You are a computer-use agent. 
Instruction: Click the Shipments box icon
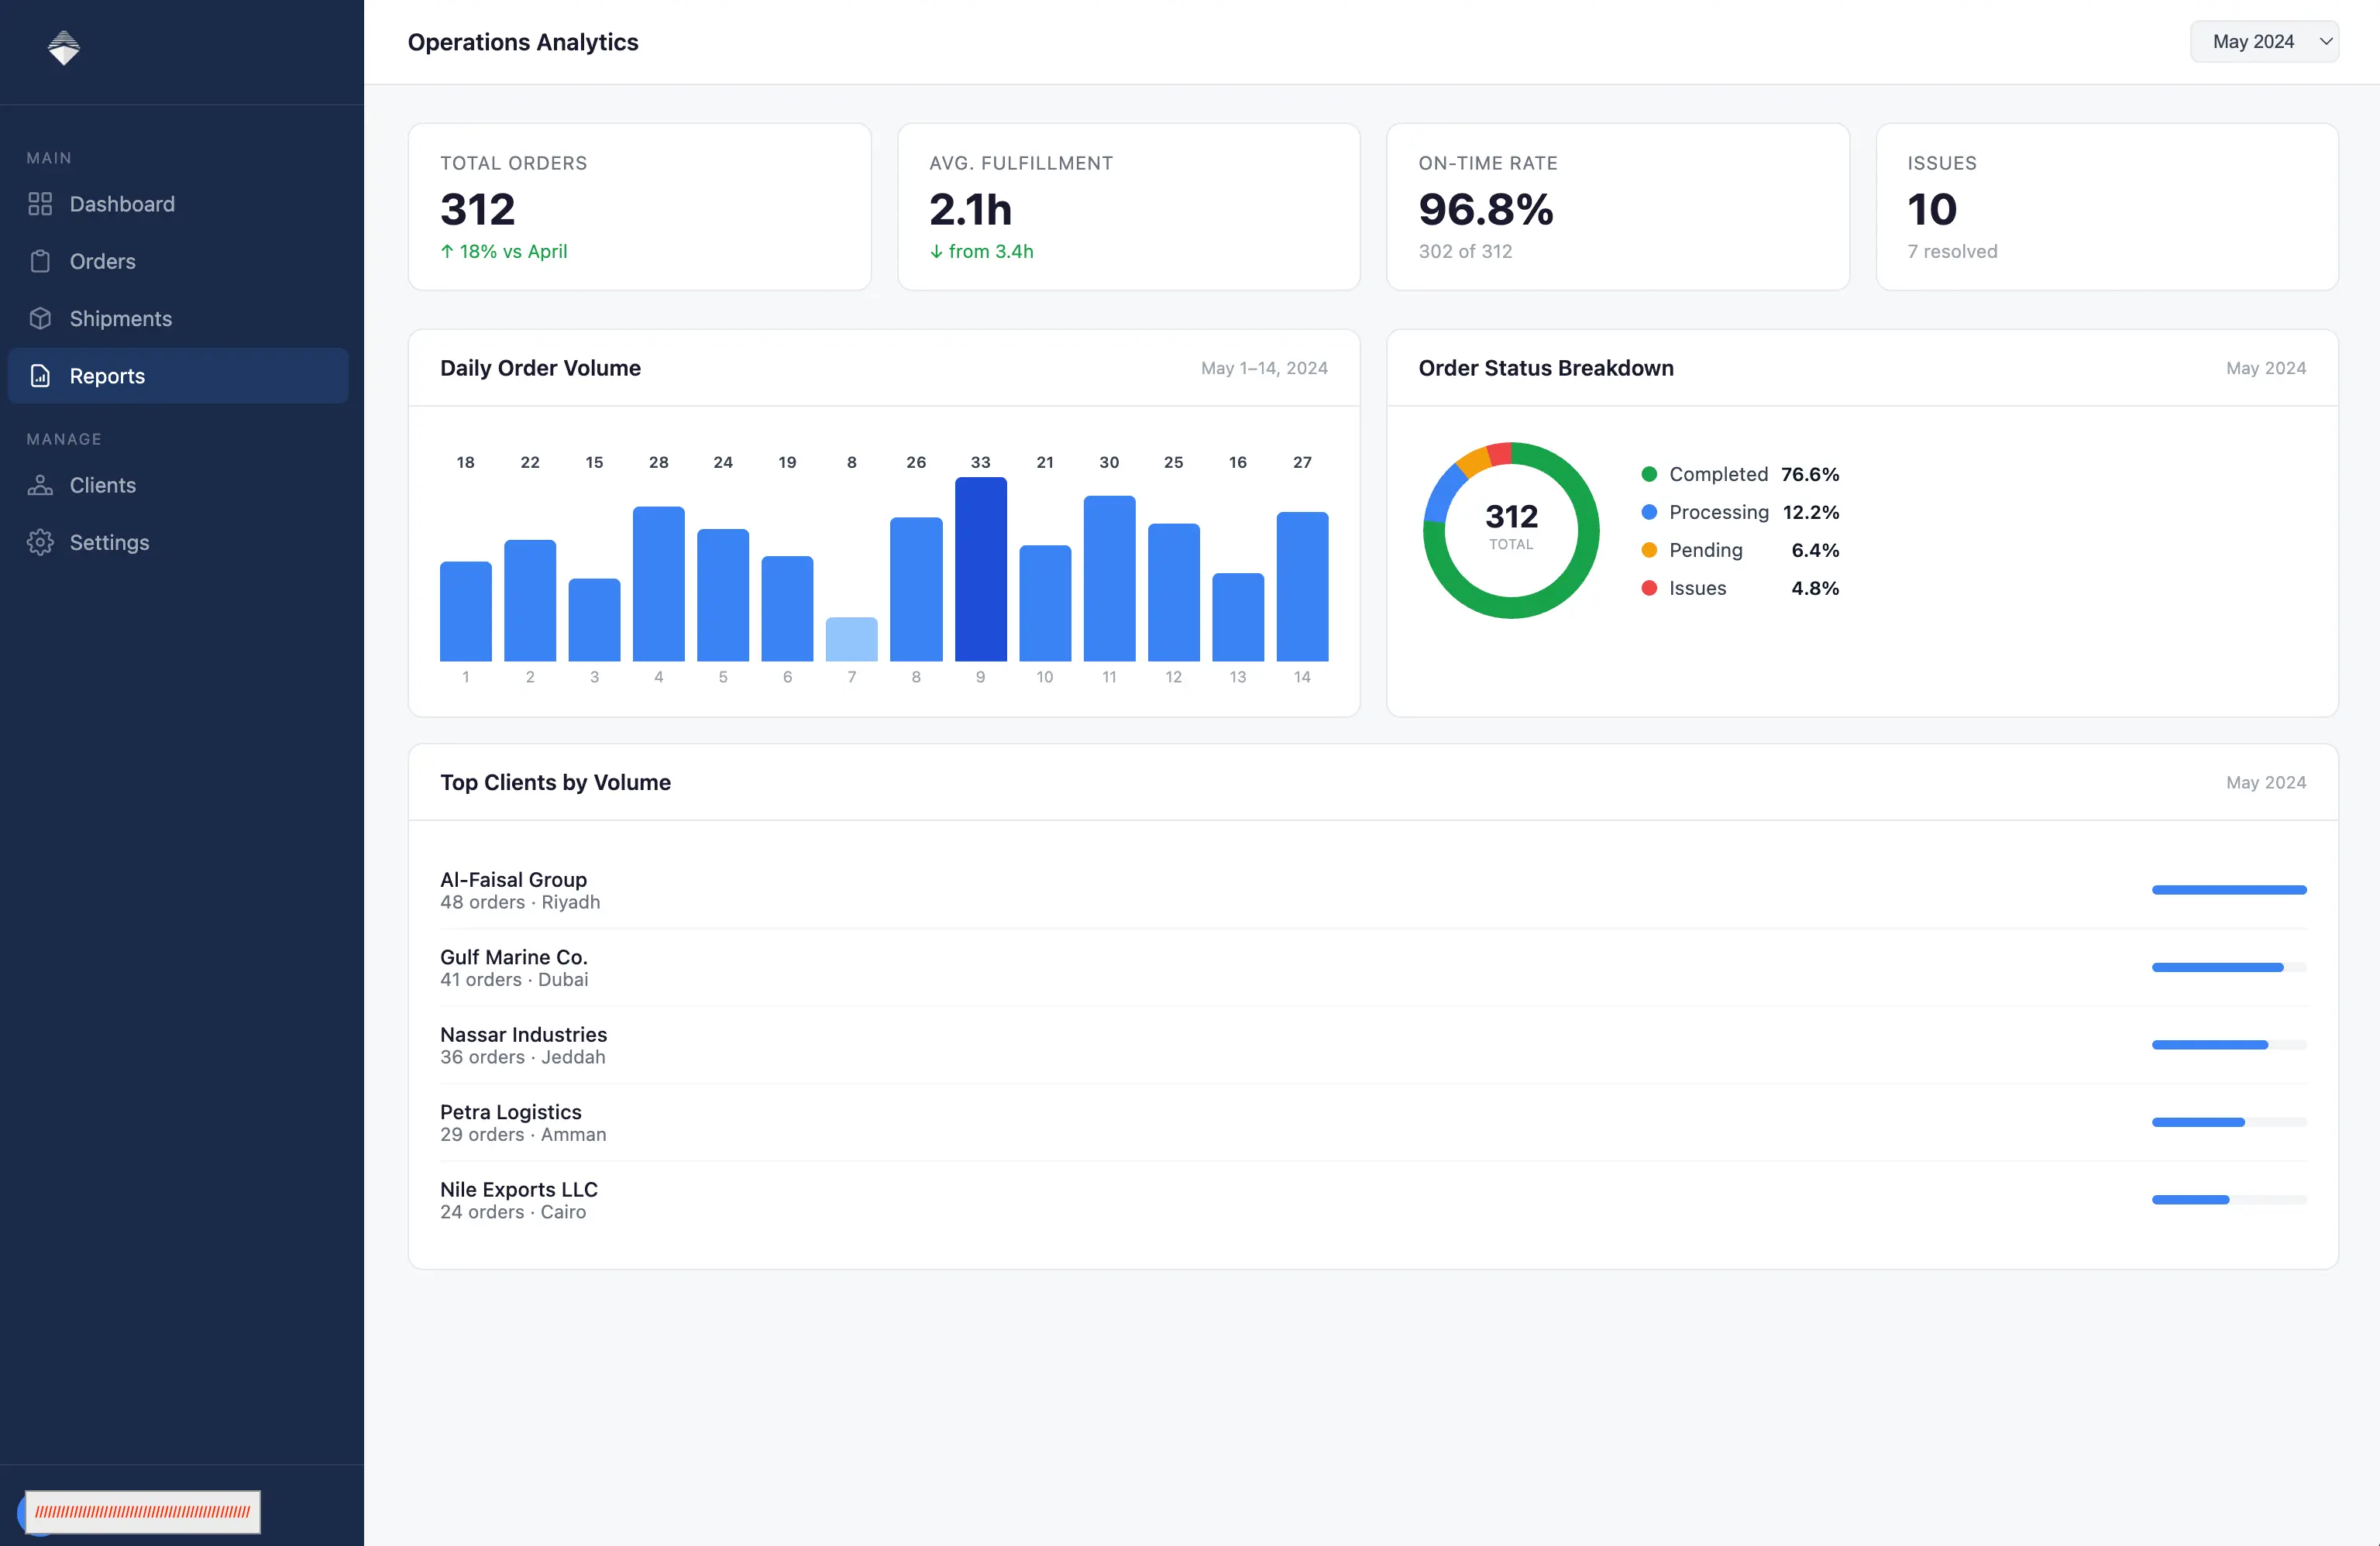coord(40,318)
